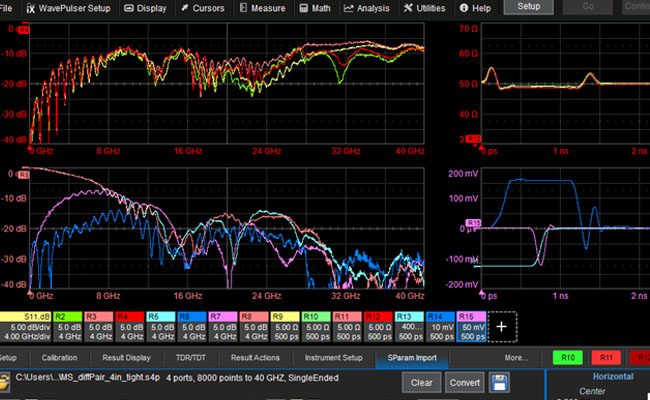Switch to the TDR/TDT tab
650x400 pixels.
point(192,357)
